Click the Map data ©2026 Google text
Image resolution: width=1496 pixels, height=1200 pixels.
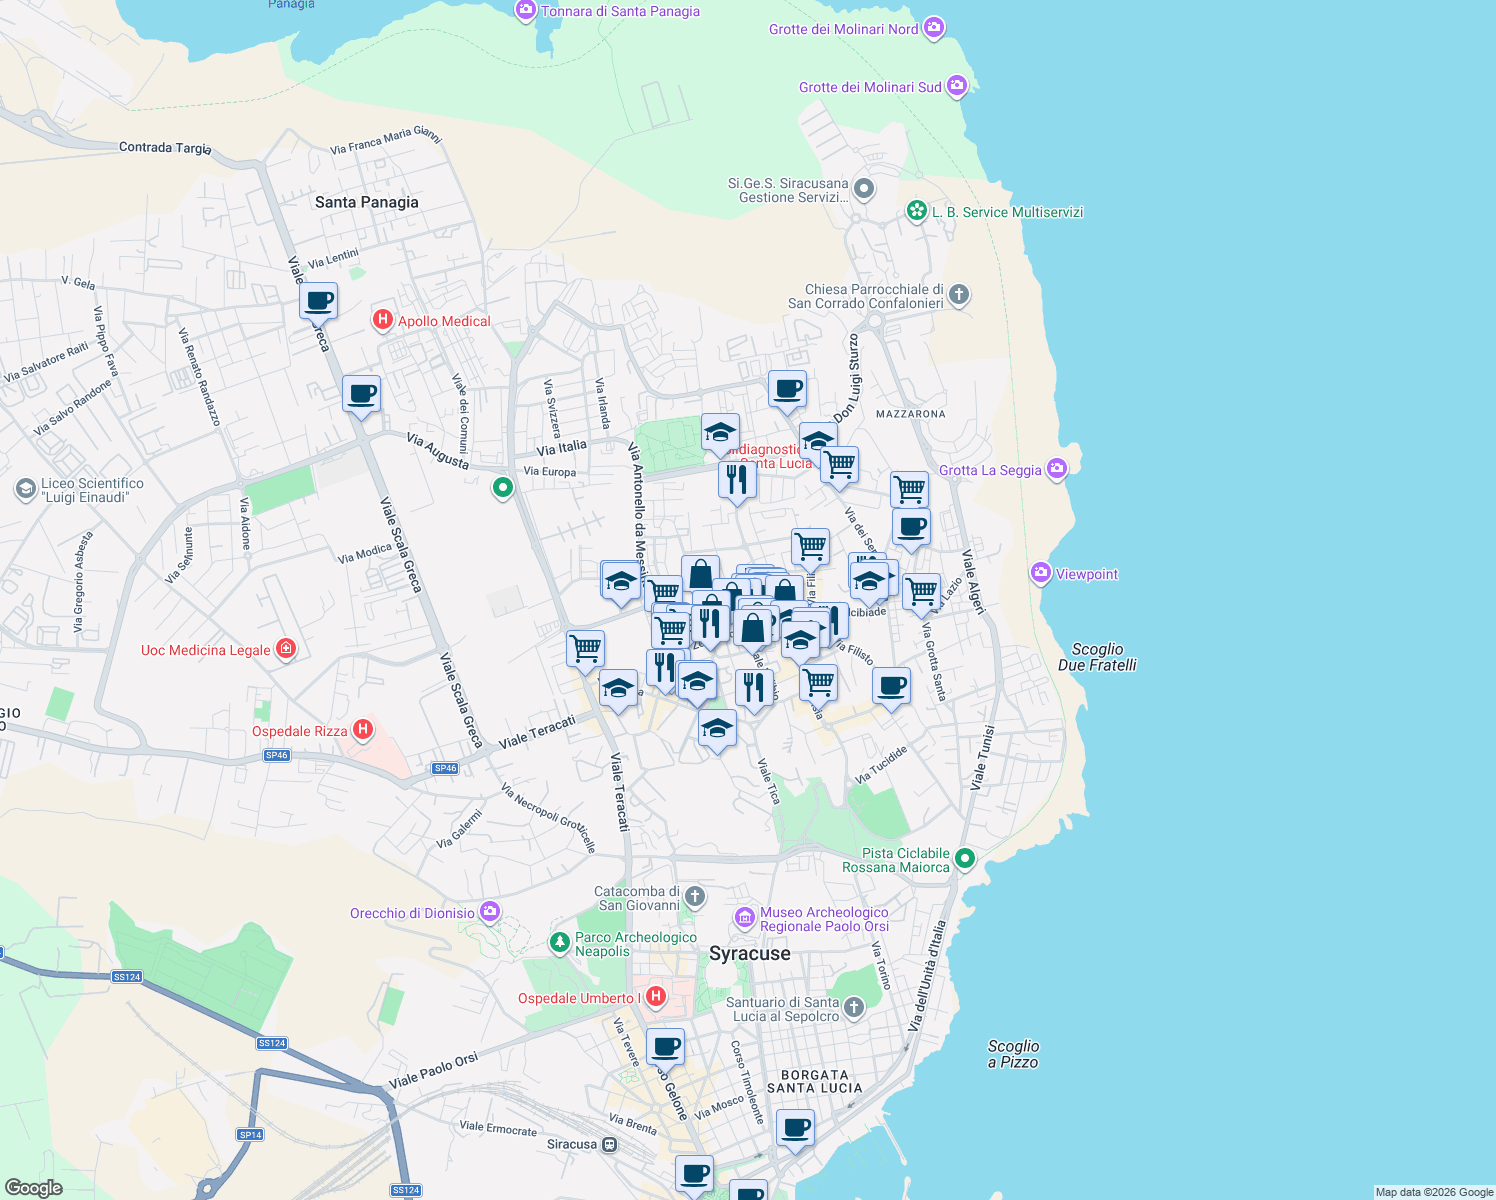(x=1434, y=1192)
